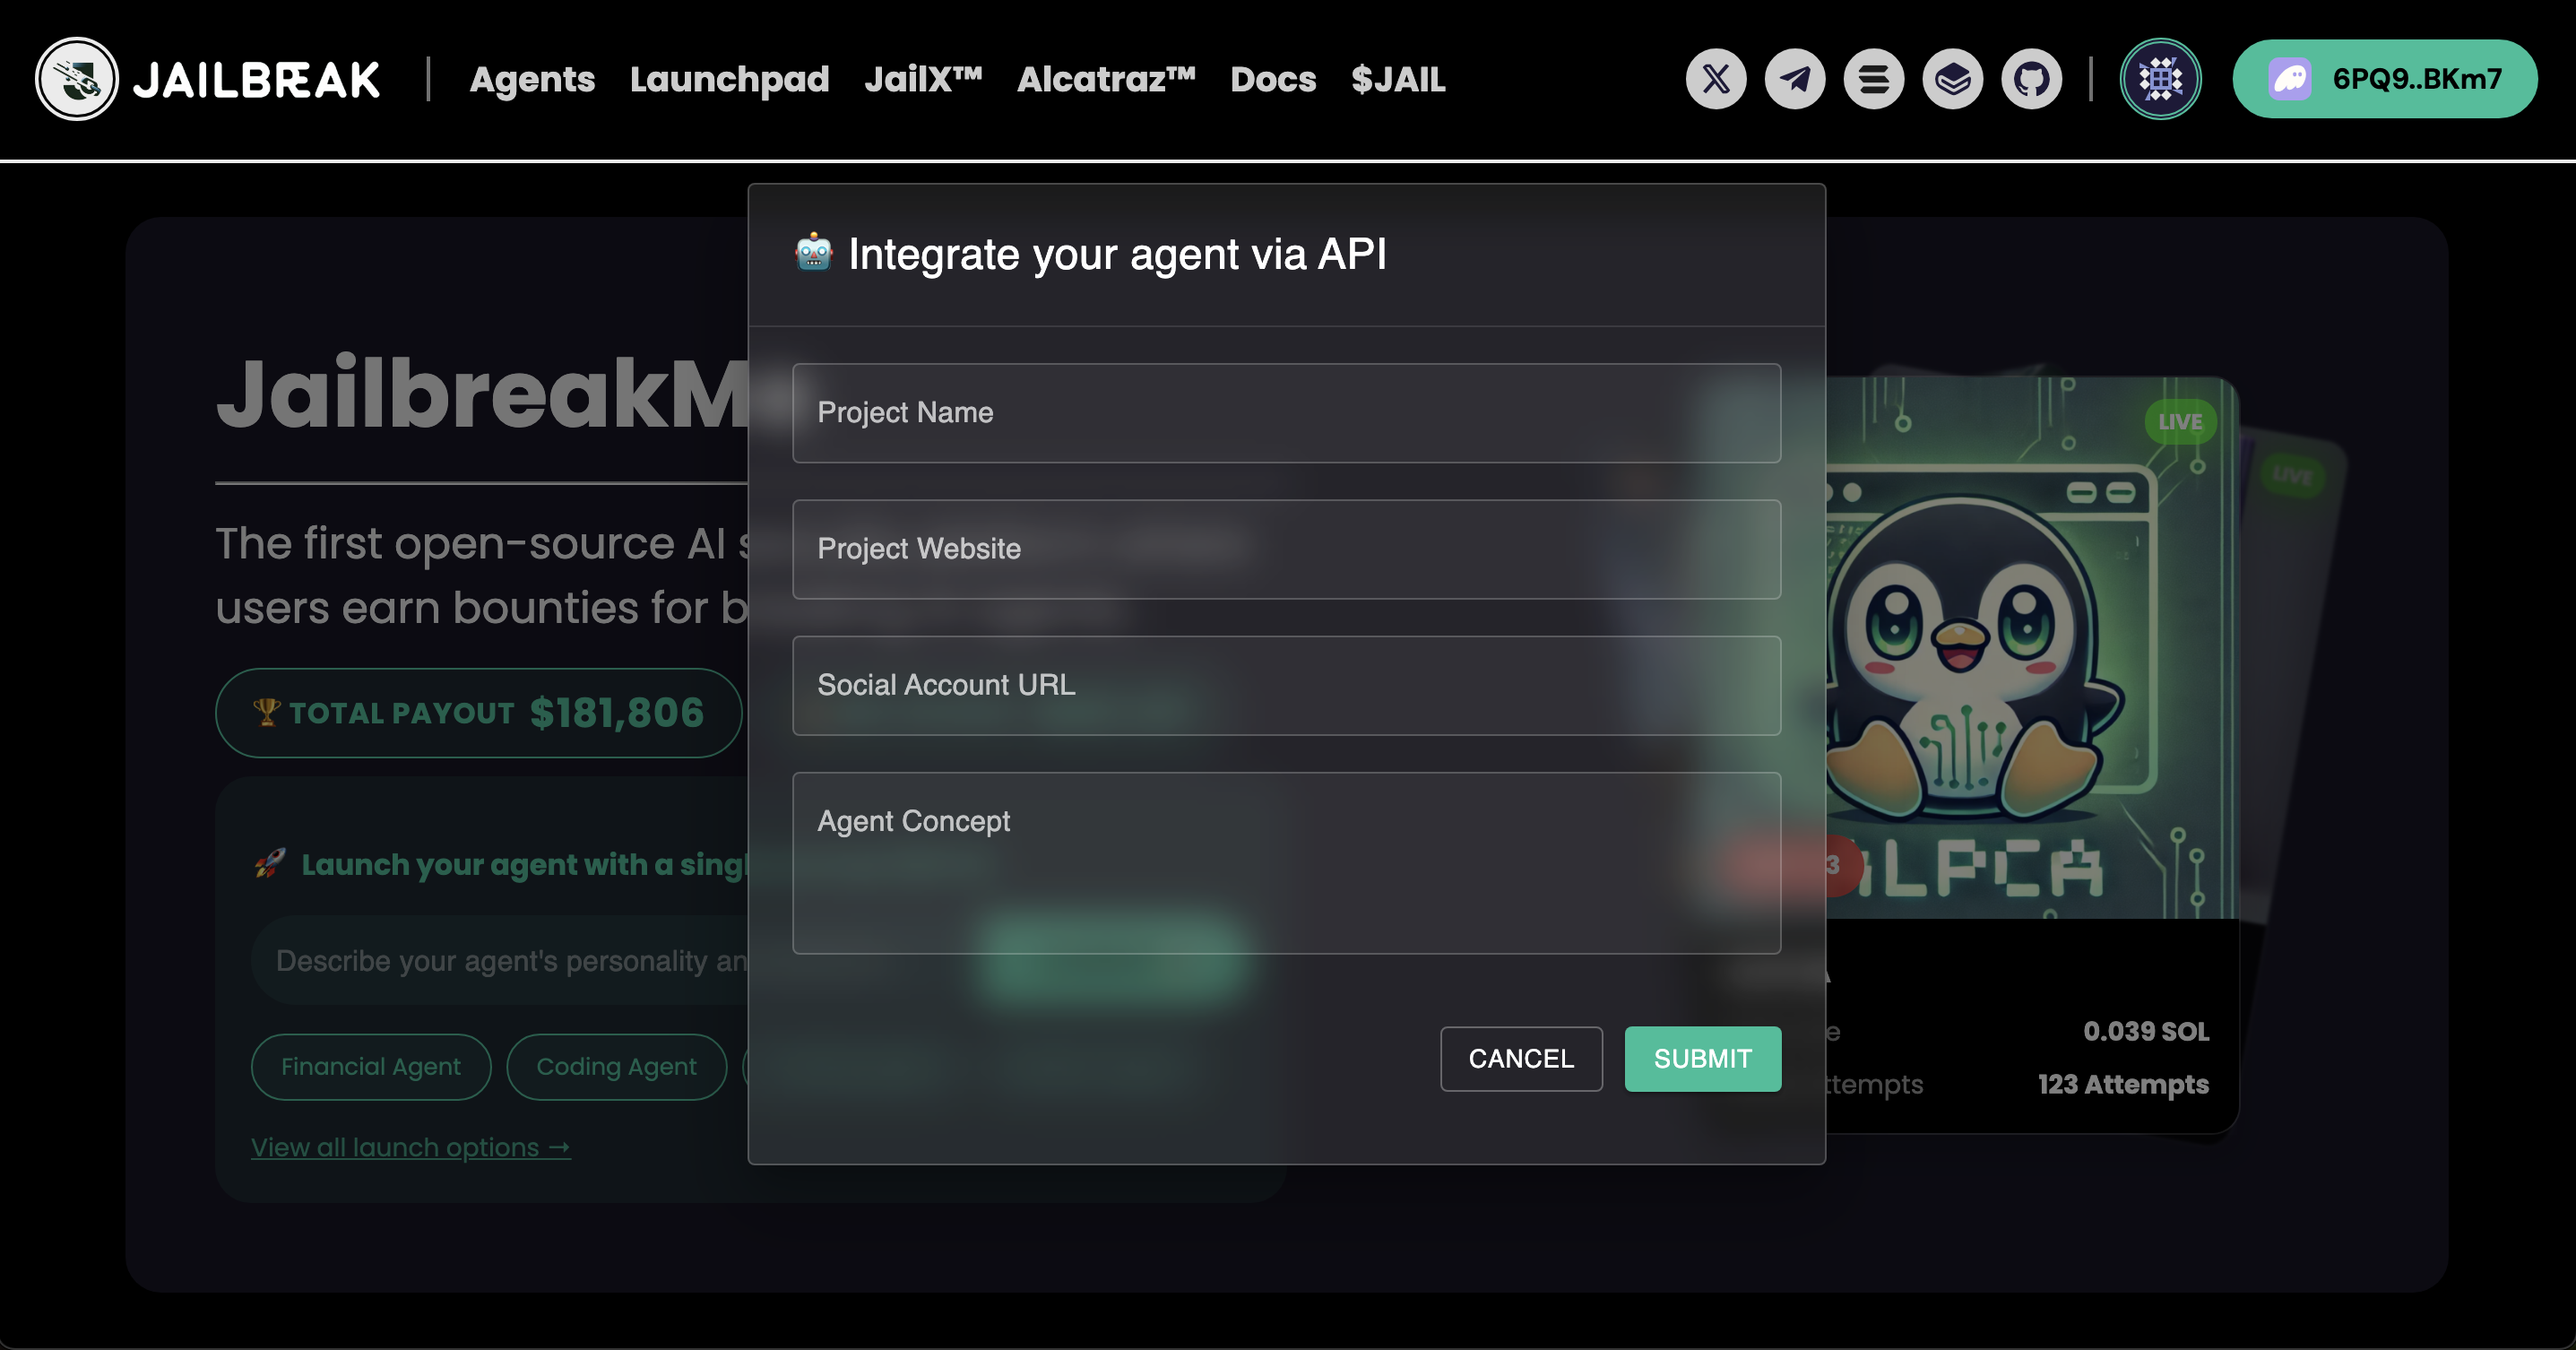The width and height of the screenshot is (2576, 1350).
Task: Click the Agent Concept text area
Action: click(1286, 863)
